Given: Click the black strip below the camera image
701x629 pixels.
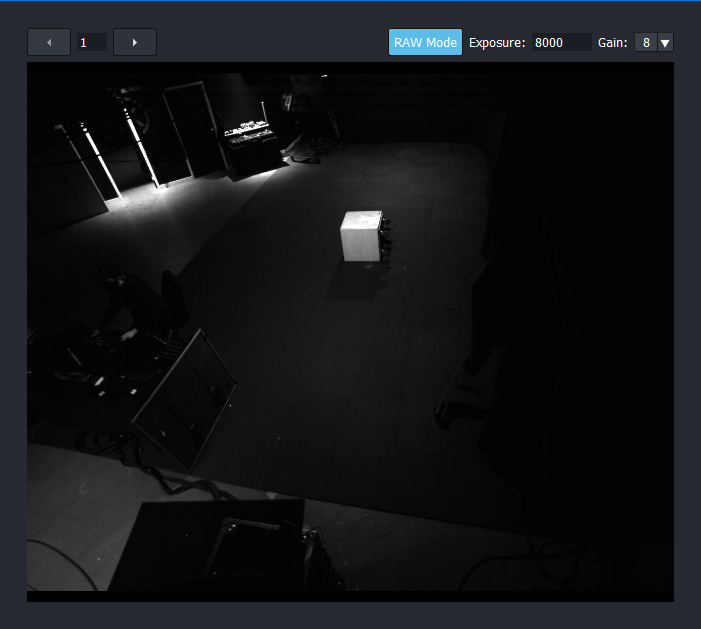Looking at the screenshot, I should tap(350, 596).
